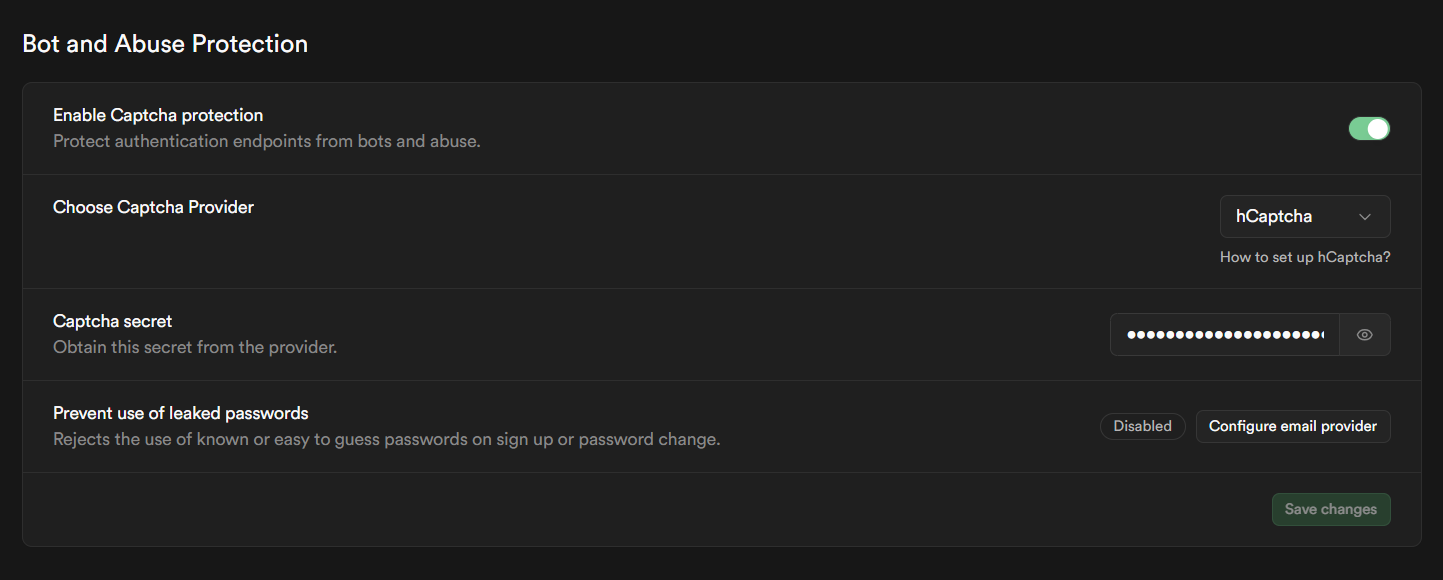Click the 'Bot and Abuse Protection' heading
Screen dimensions: 1443x580
pos(165,44)
